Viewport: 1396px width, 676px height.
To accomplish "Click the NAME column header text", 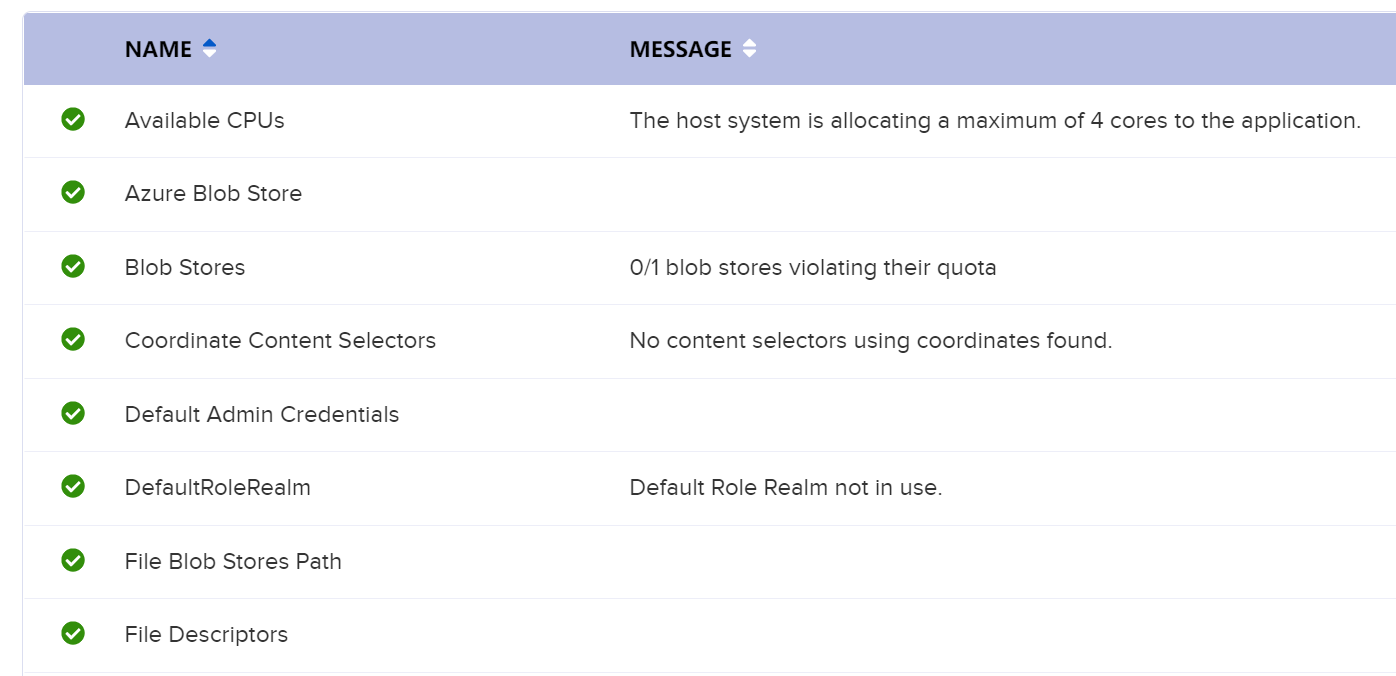I will coord(158,49).
